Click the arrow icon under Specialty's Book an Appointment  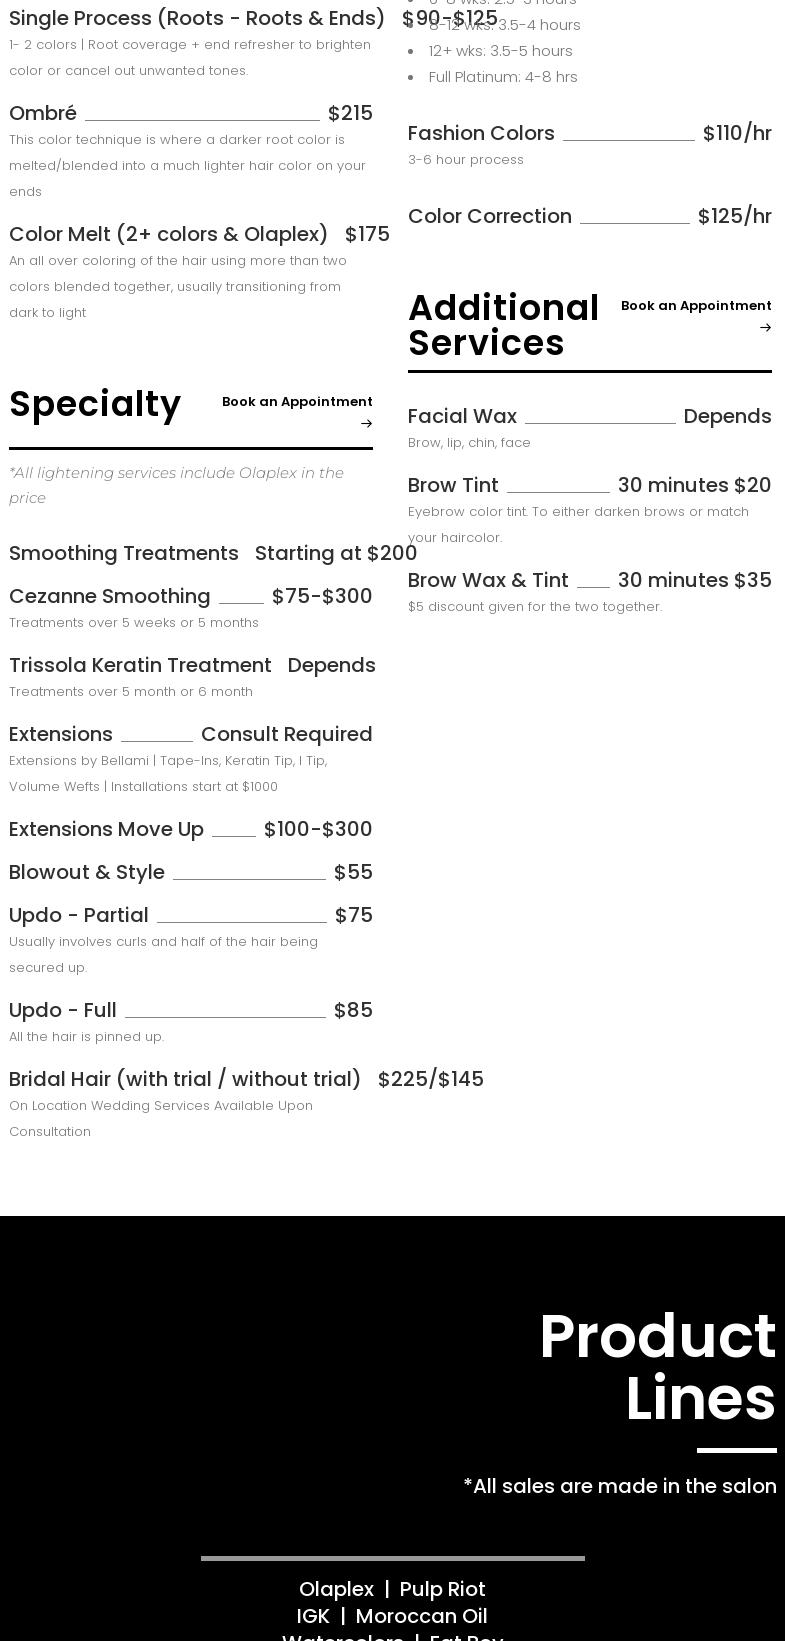[x=366, y=424]
